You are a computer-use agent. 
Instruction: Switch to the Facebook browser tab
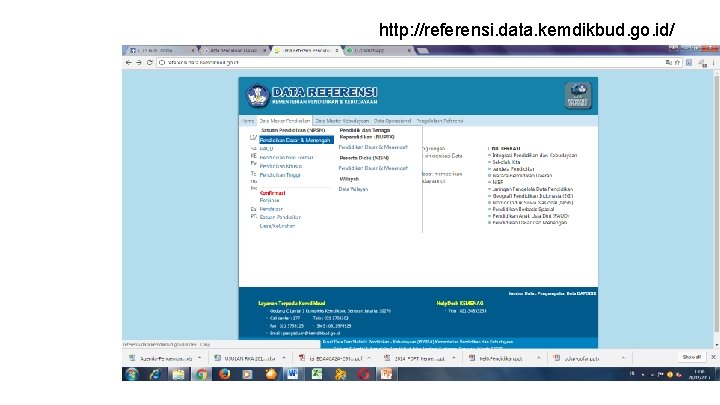pyautogui.click(x=161, y=51)
